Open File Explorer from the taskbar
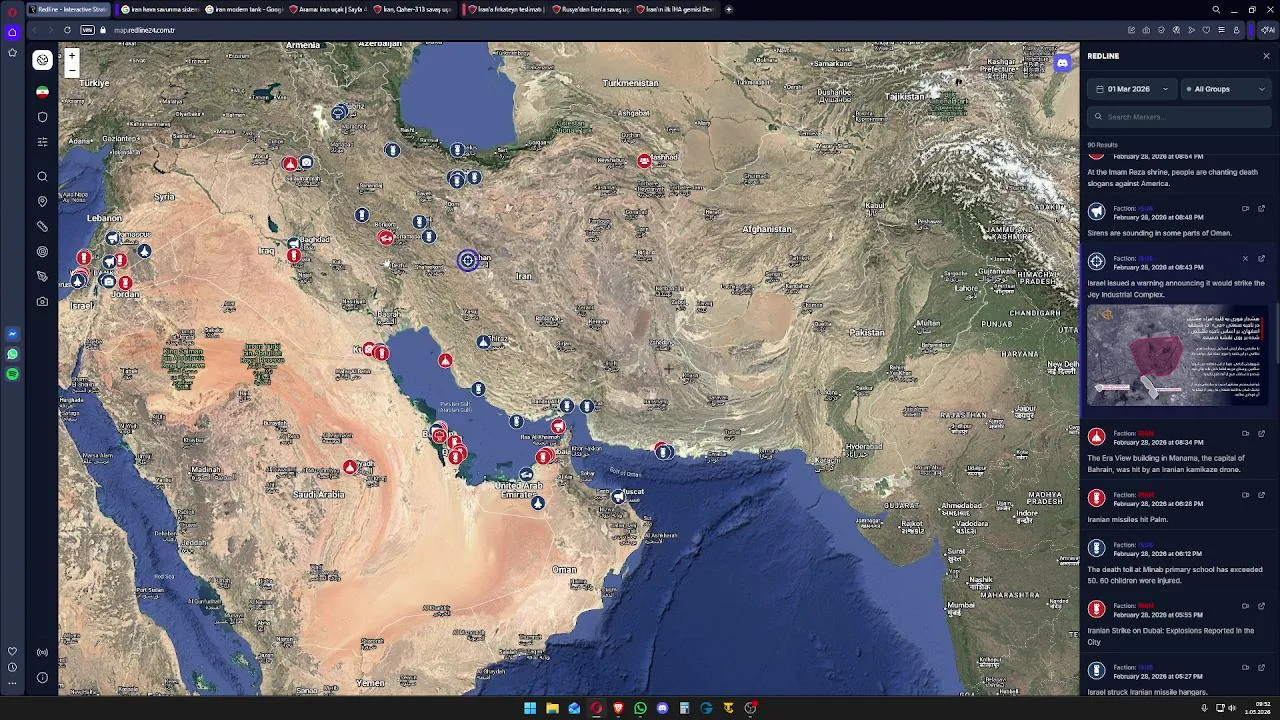1280x720 pixels. pyautogui.click(x=552, y=708)
